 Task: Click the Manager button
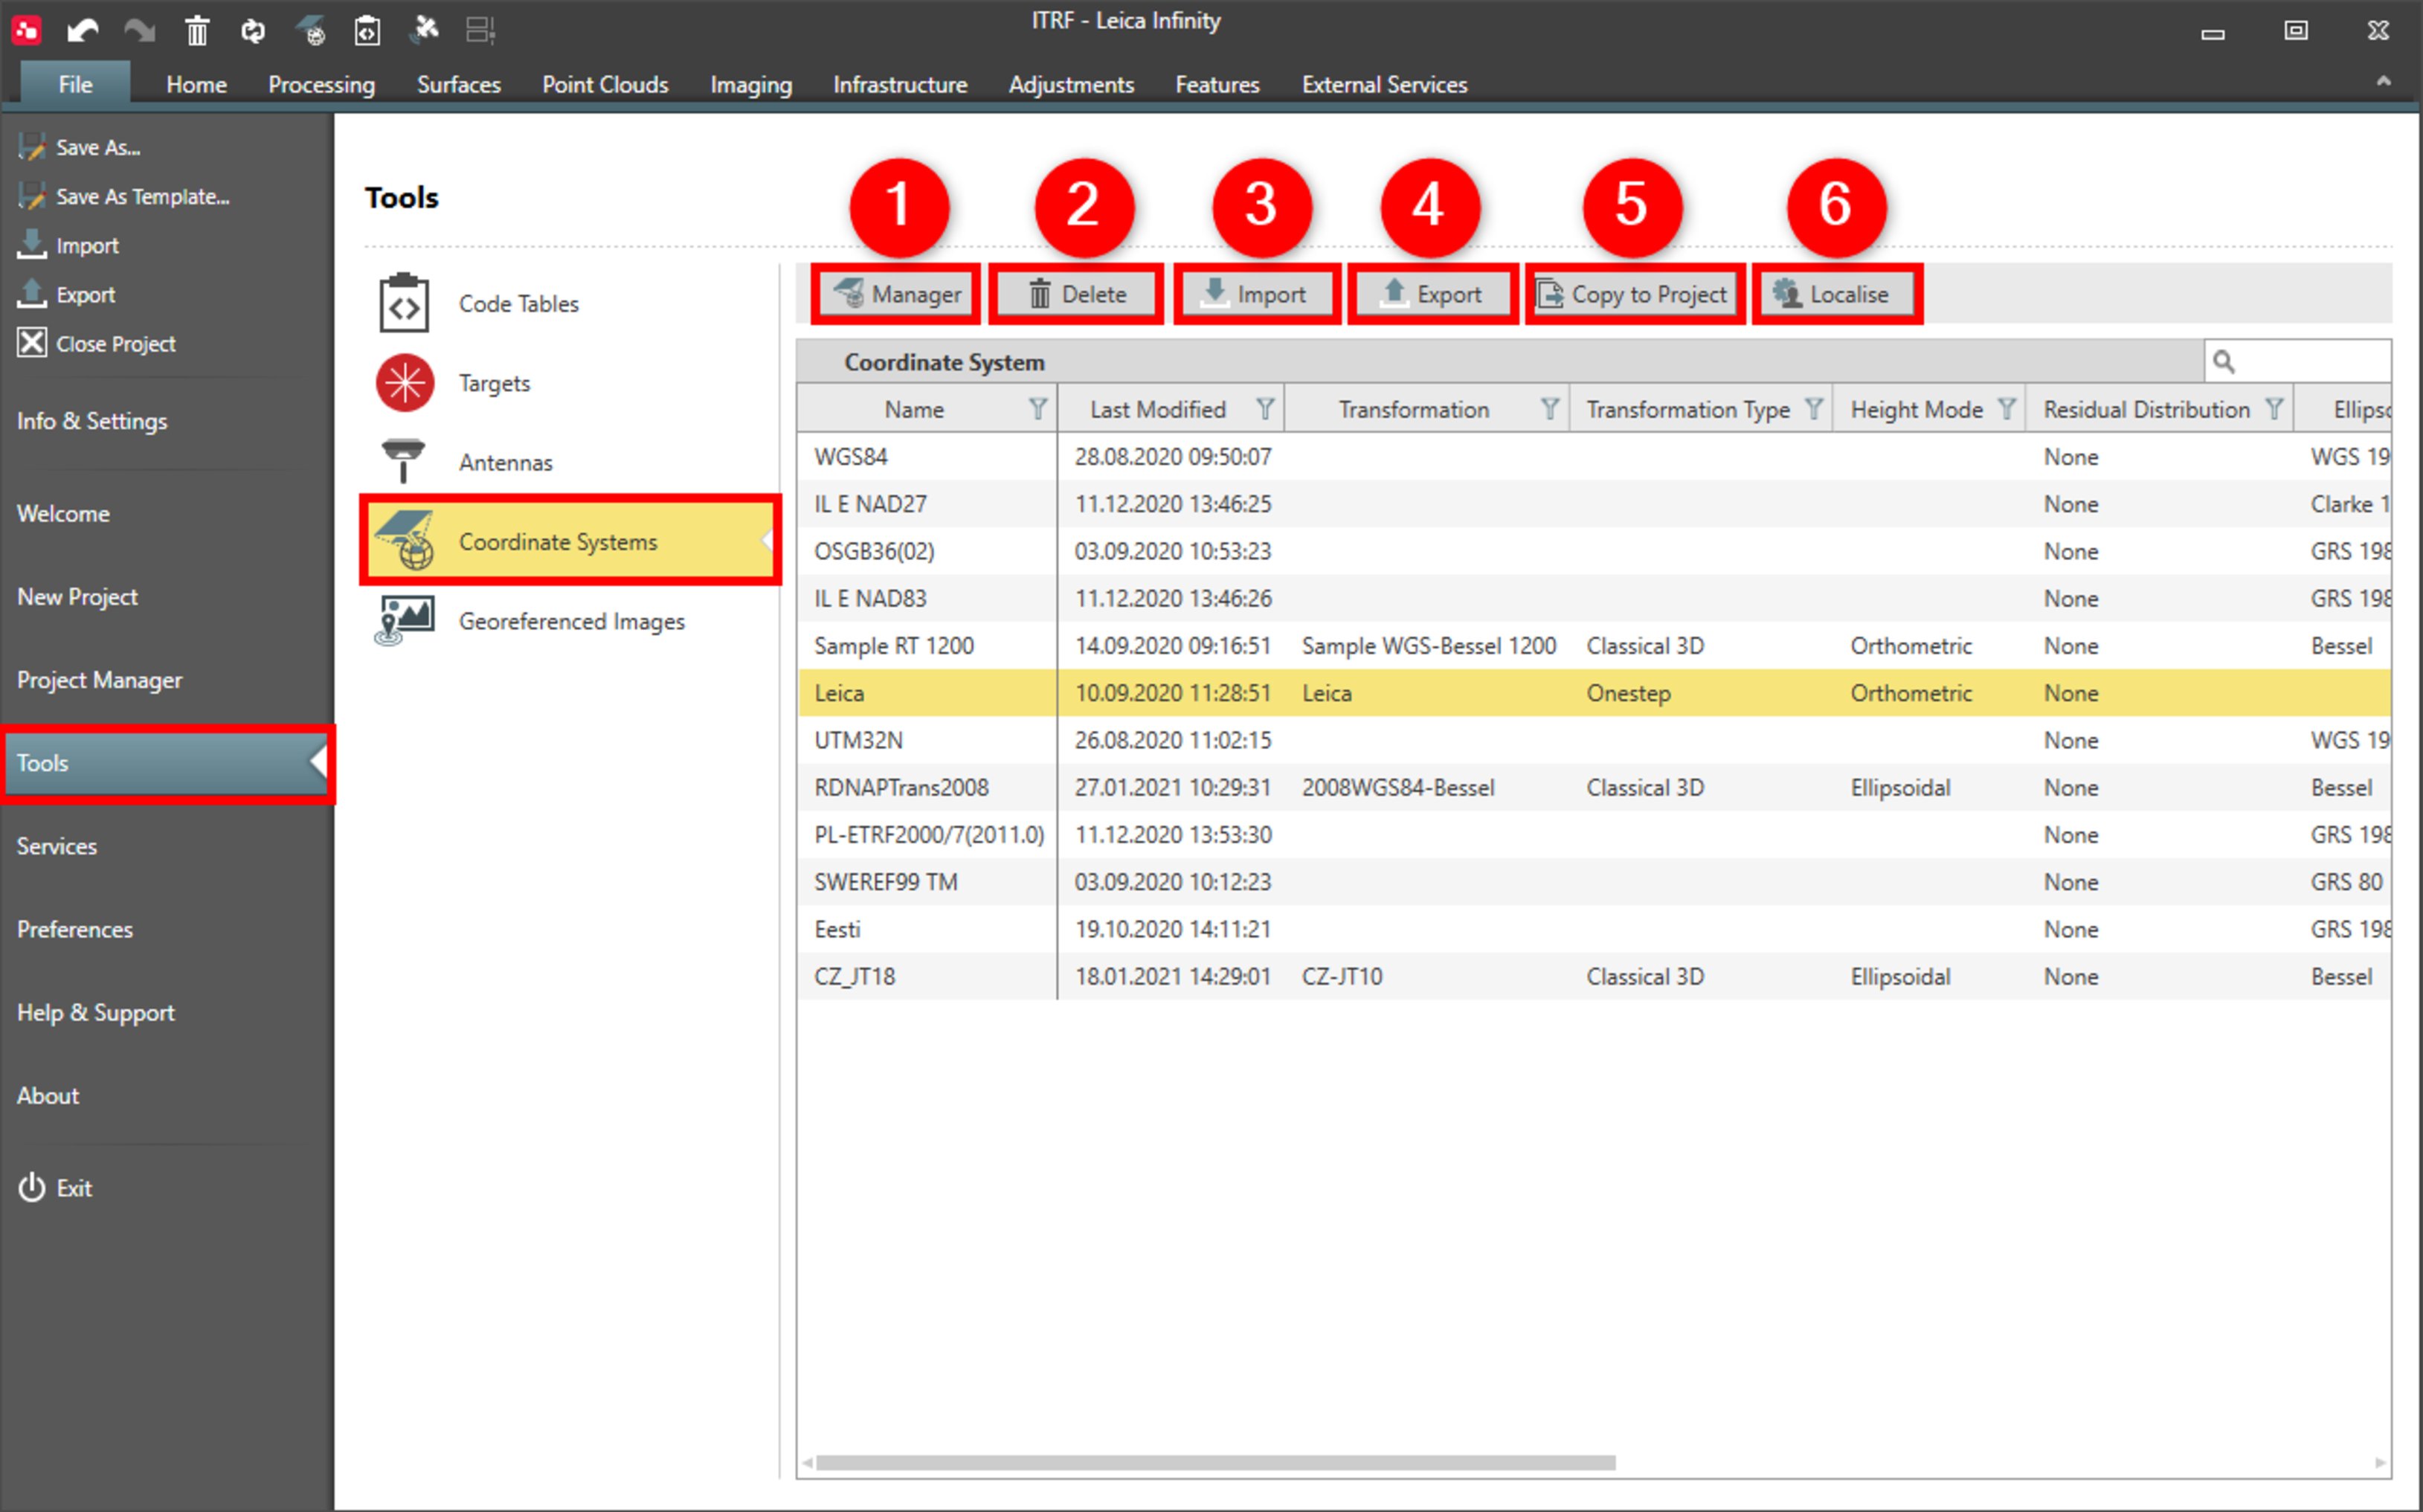coord(896,294)
